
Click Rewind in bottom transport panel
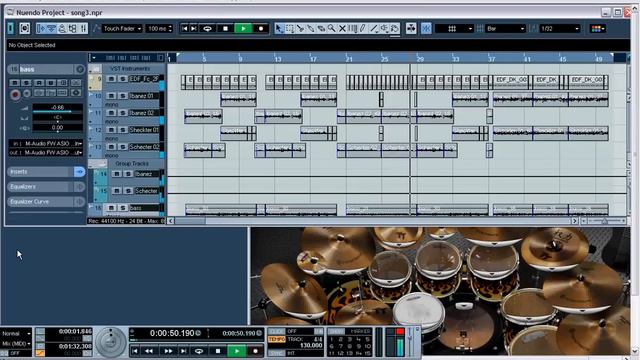(149, 351)
